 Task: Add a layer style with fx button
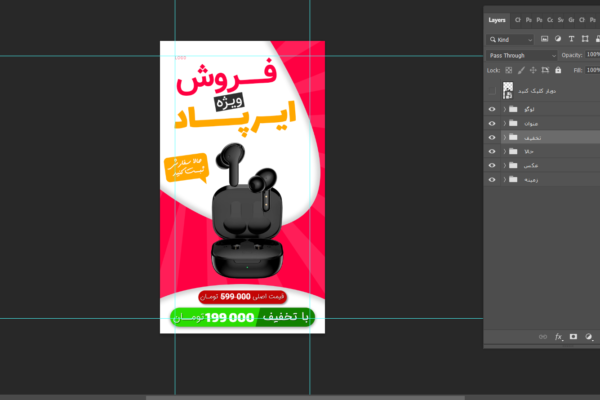pyautogui.click(x=557, y=338)
